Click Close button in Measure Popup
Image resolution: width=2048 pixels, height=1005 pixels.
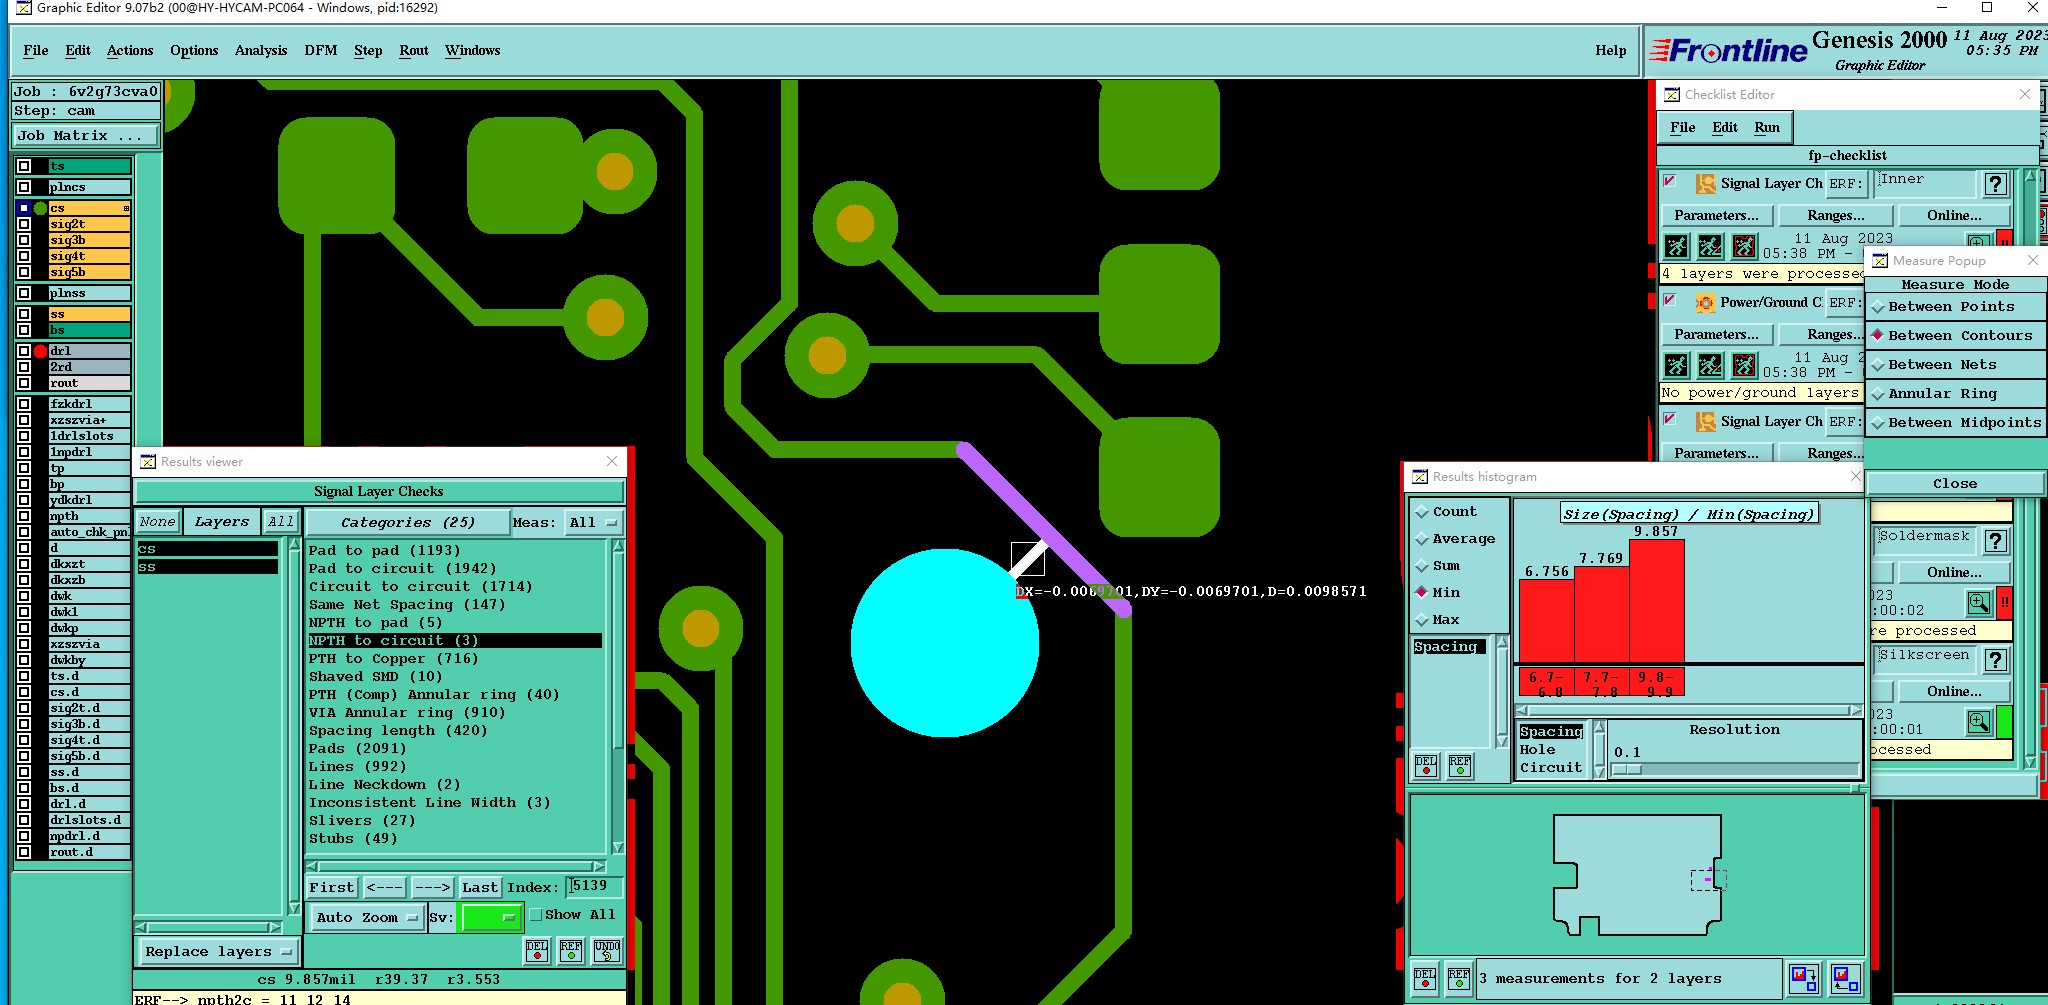tap(1955, 484)
